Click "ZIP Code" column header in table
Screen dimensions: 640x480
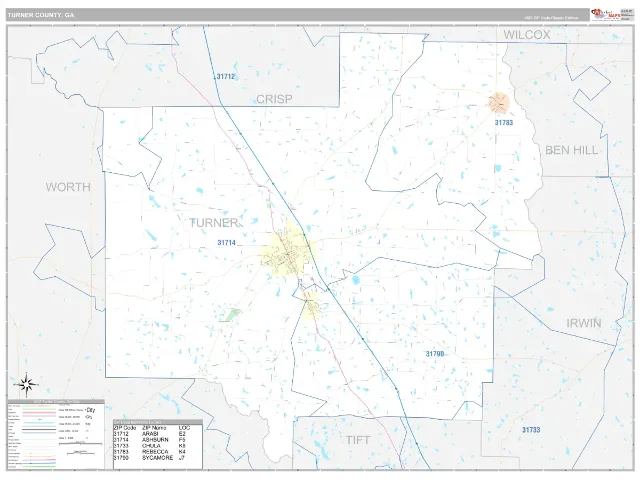tap(125, 428)
